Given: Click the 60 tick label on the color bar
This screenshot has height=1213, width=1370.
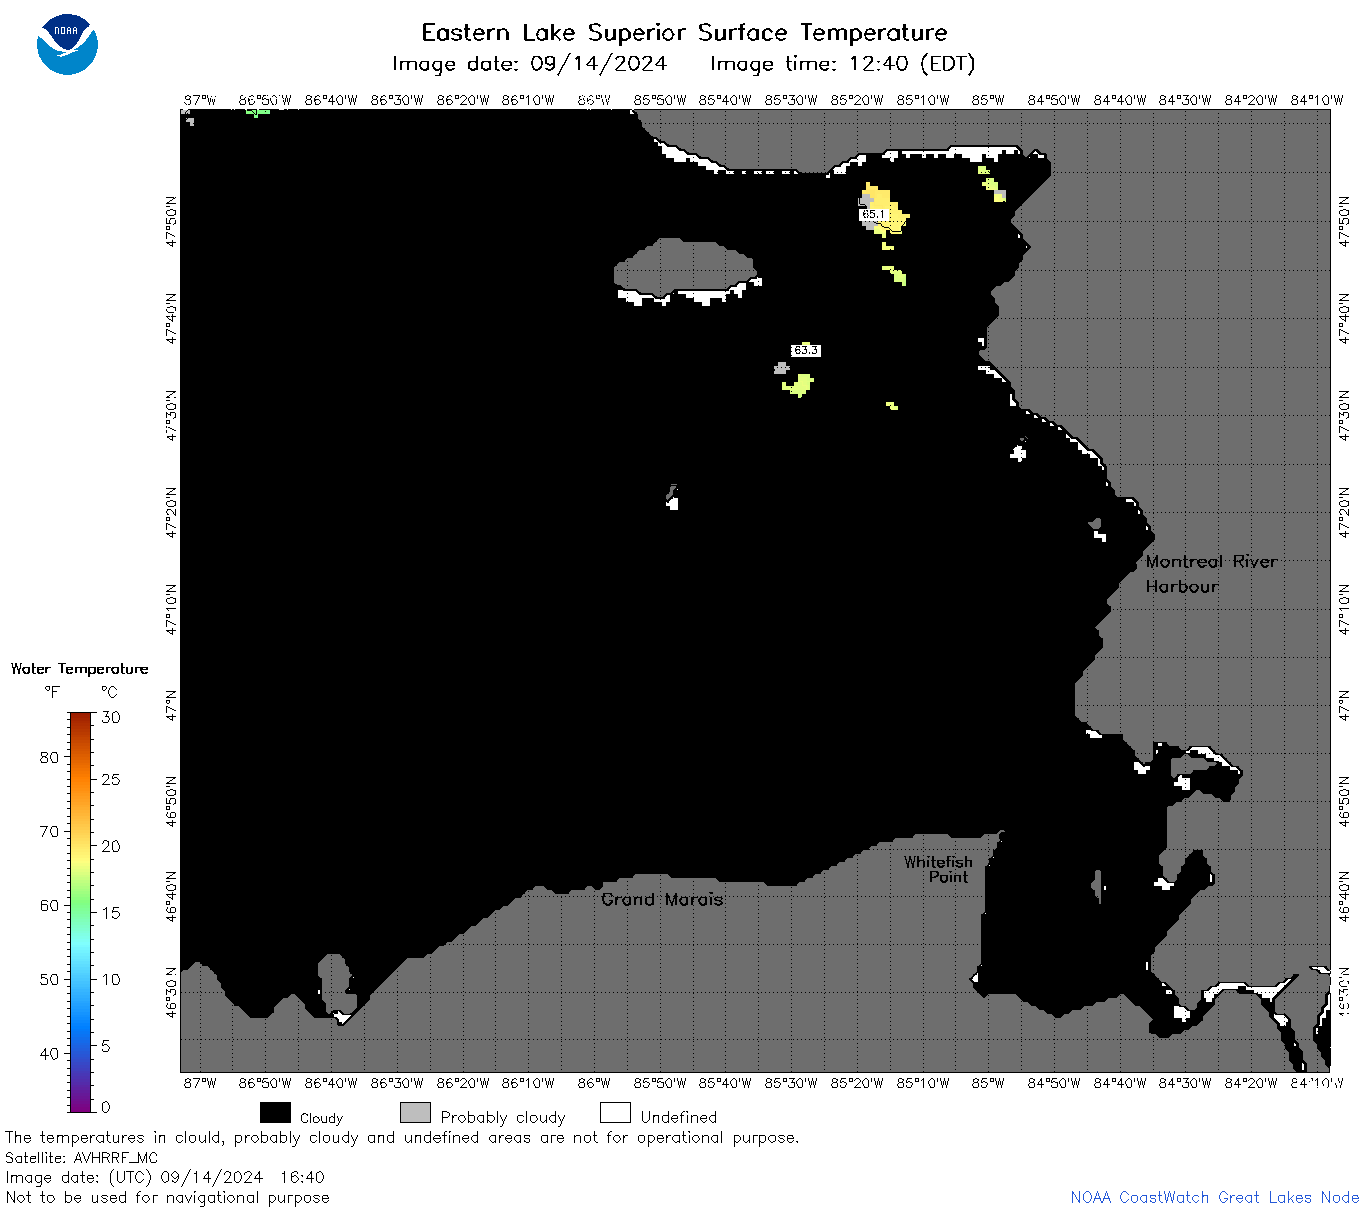Looking at the screenshot, I should click(49, 905).
